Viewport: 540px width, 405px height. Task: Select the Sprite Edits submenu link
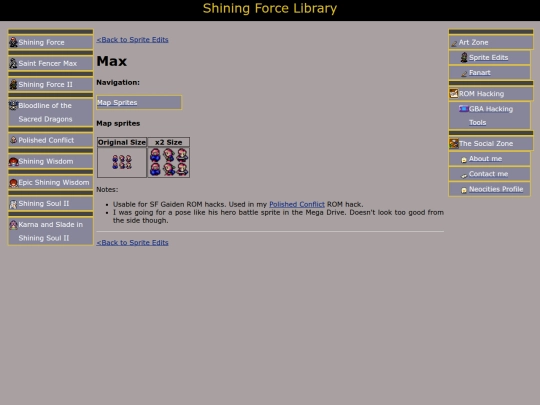click(x=488, y=58)
